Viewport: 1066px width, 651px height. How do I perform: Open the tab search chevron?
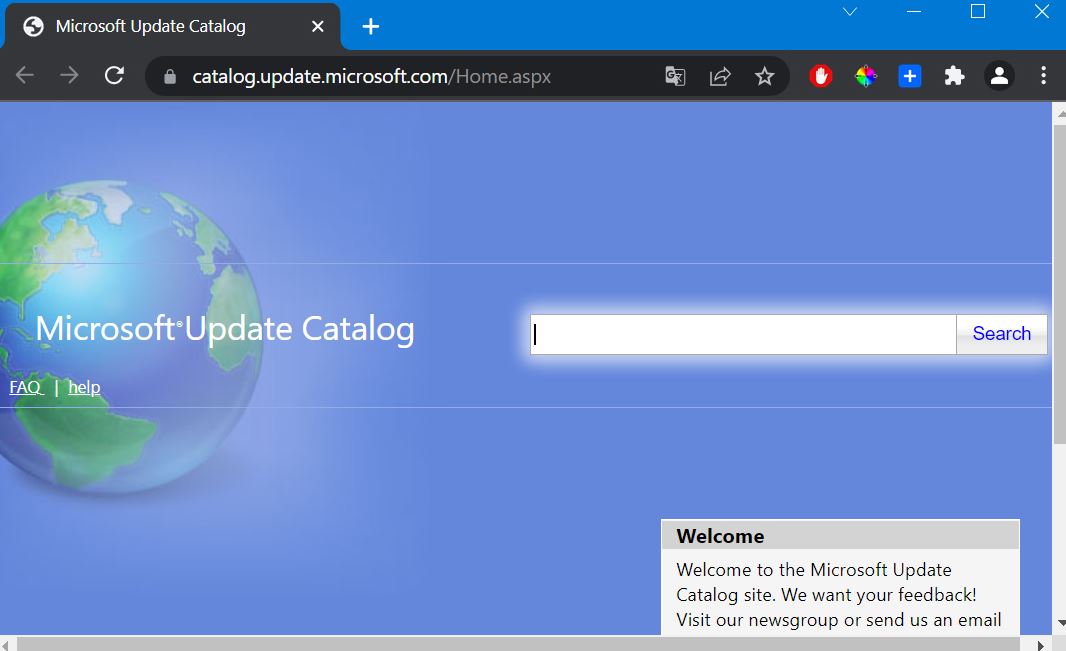pyautogui.click(x=850, y=12)
